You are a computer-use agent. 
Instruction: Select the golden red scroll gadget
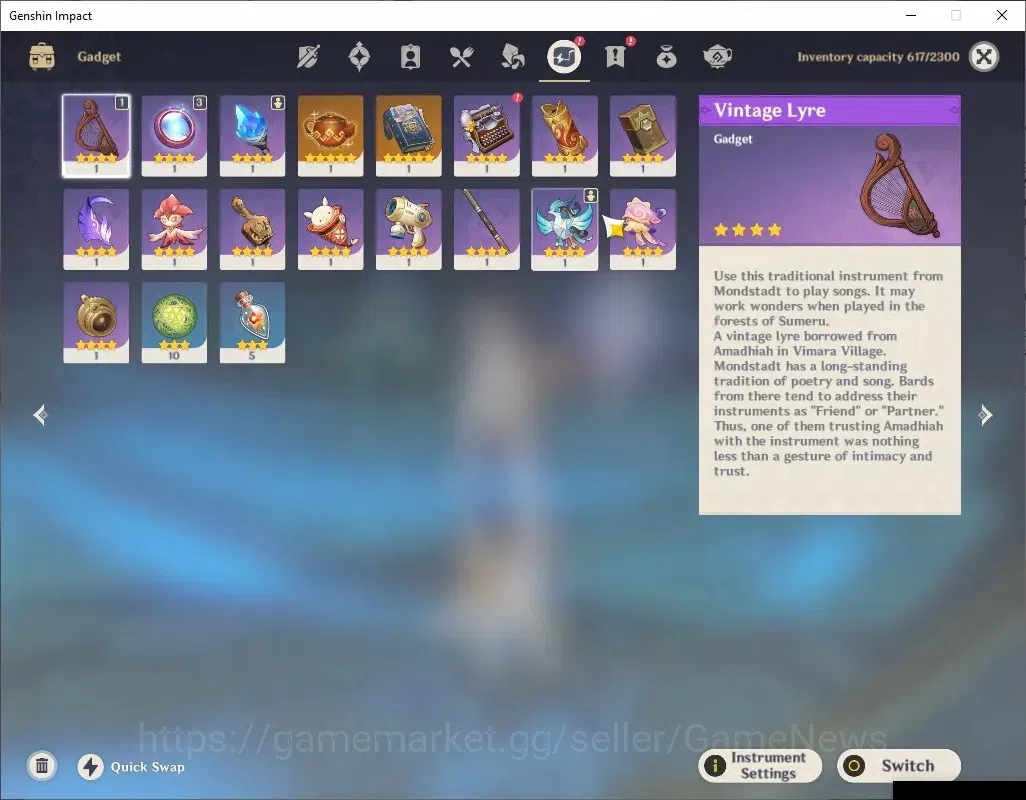[565, 135]
